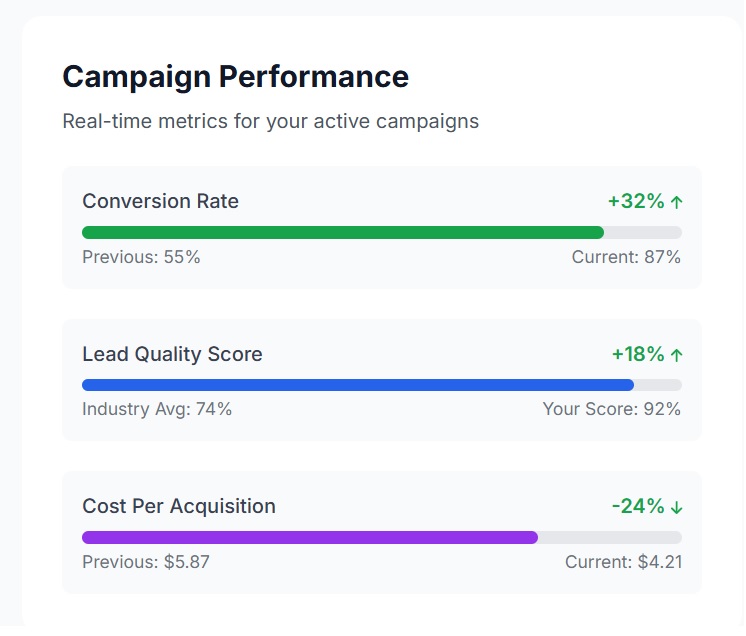
Task: Select the Lead Quality Score label
Action: (172, 354)
